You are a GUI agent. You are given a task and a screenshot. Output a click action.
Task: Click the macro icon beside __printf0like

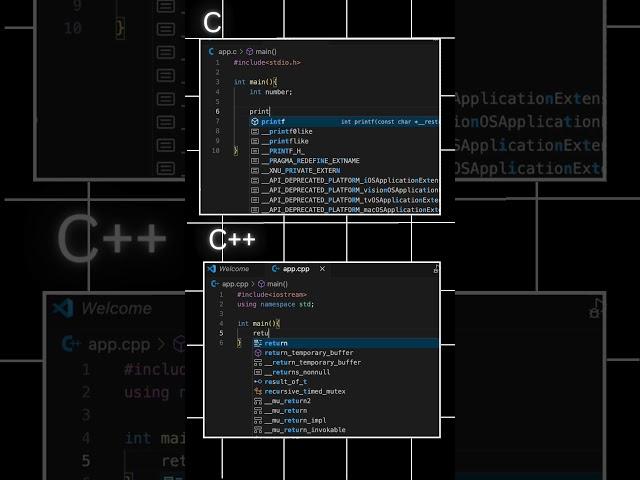click(255, 131)
